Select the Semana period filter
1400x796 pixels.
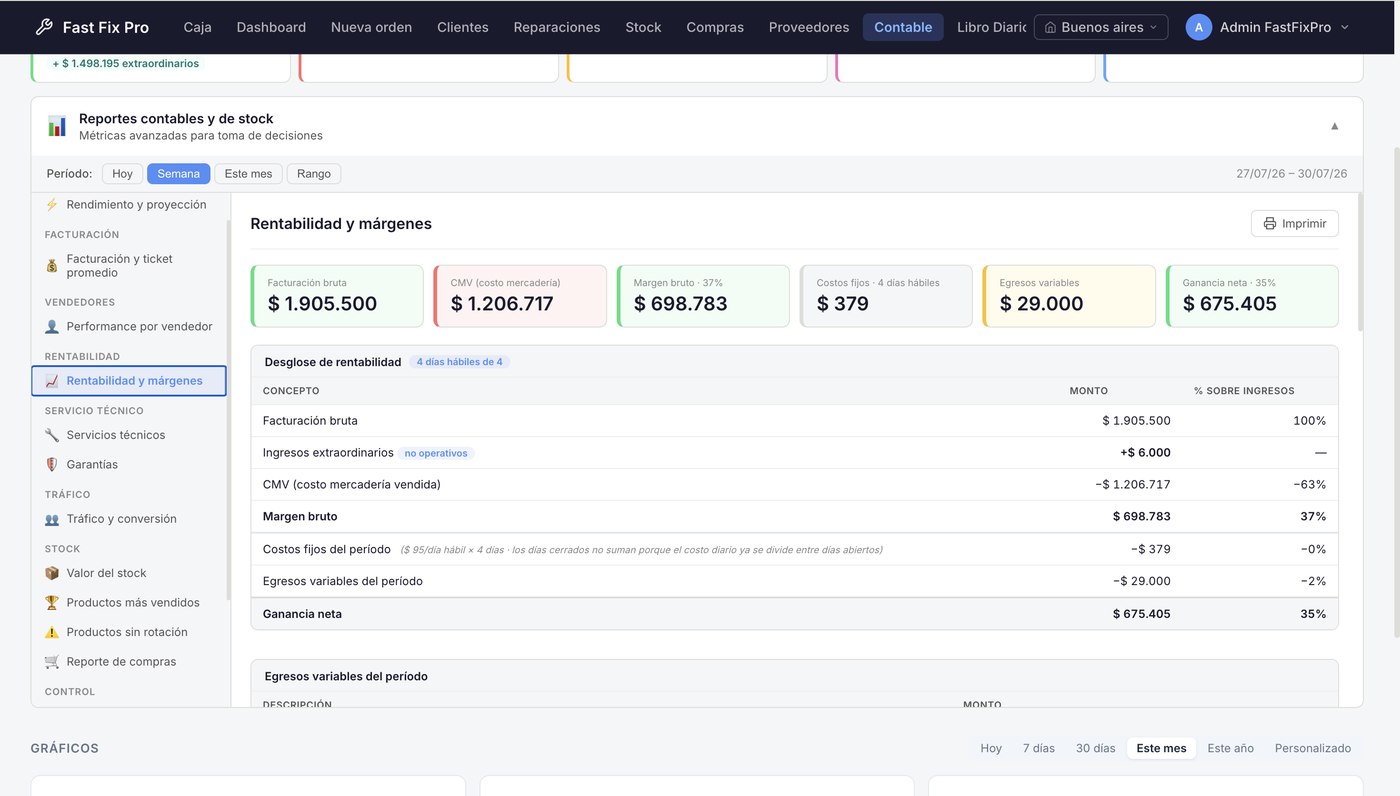click(178, 174)
